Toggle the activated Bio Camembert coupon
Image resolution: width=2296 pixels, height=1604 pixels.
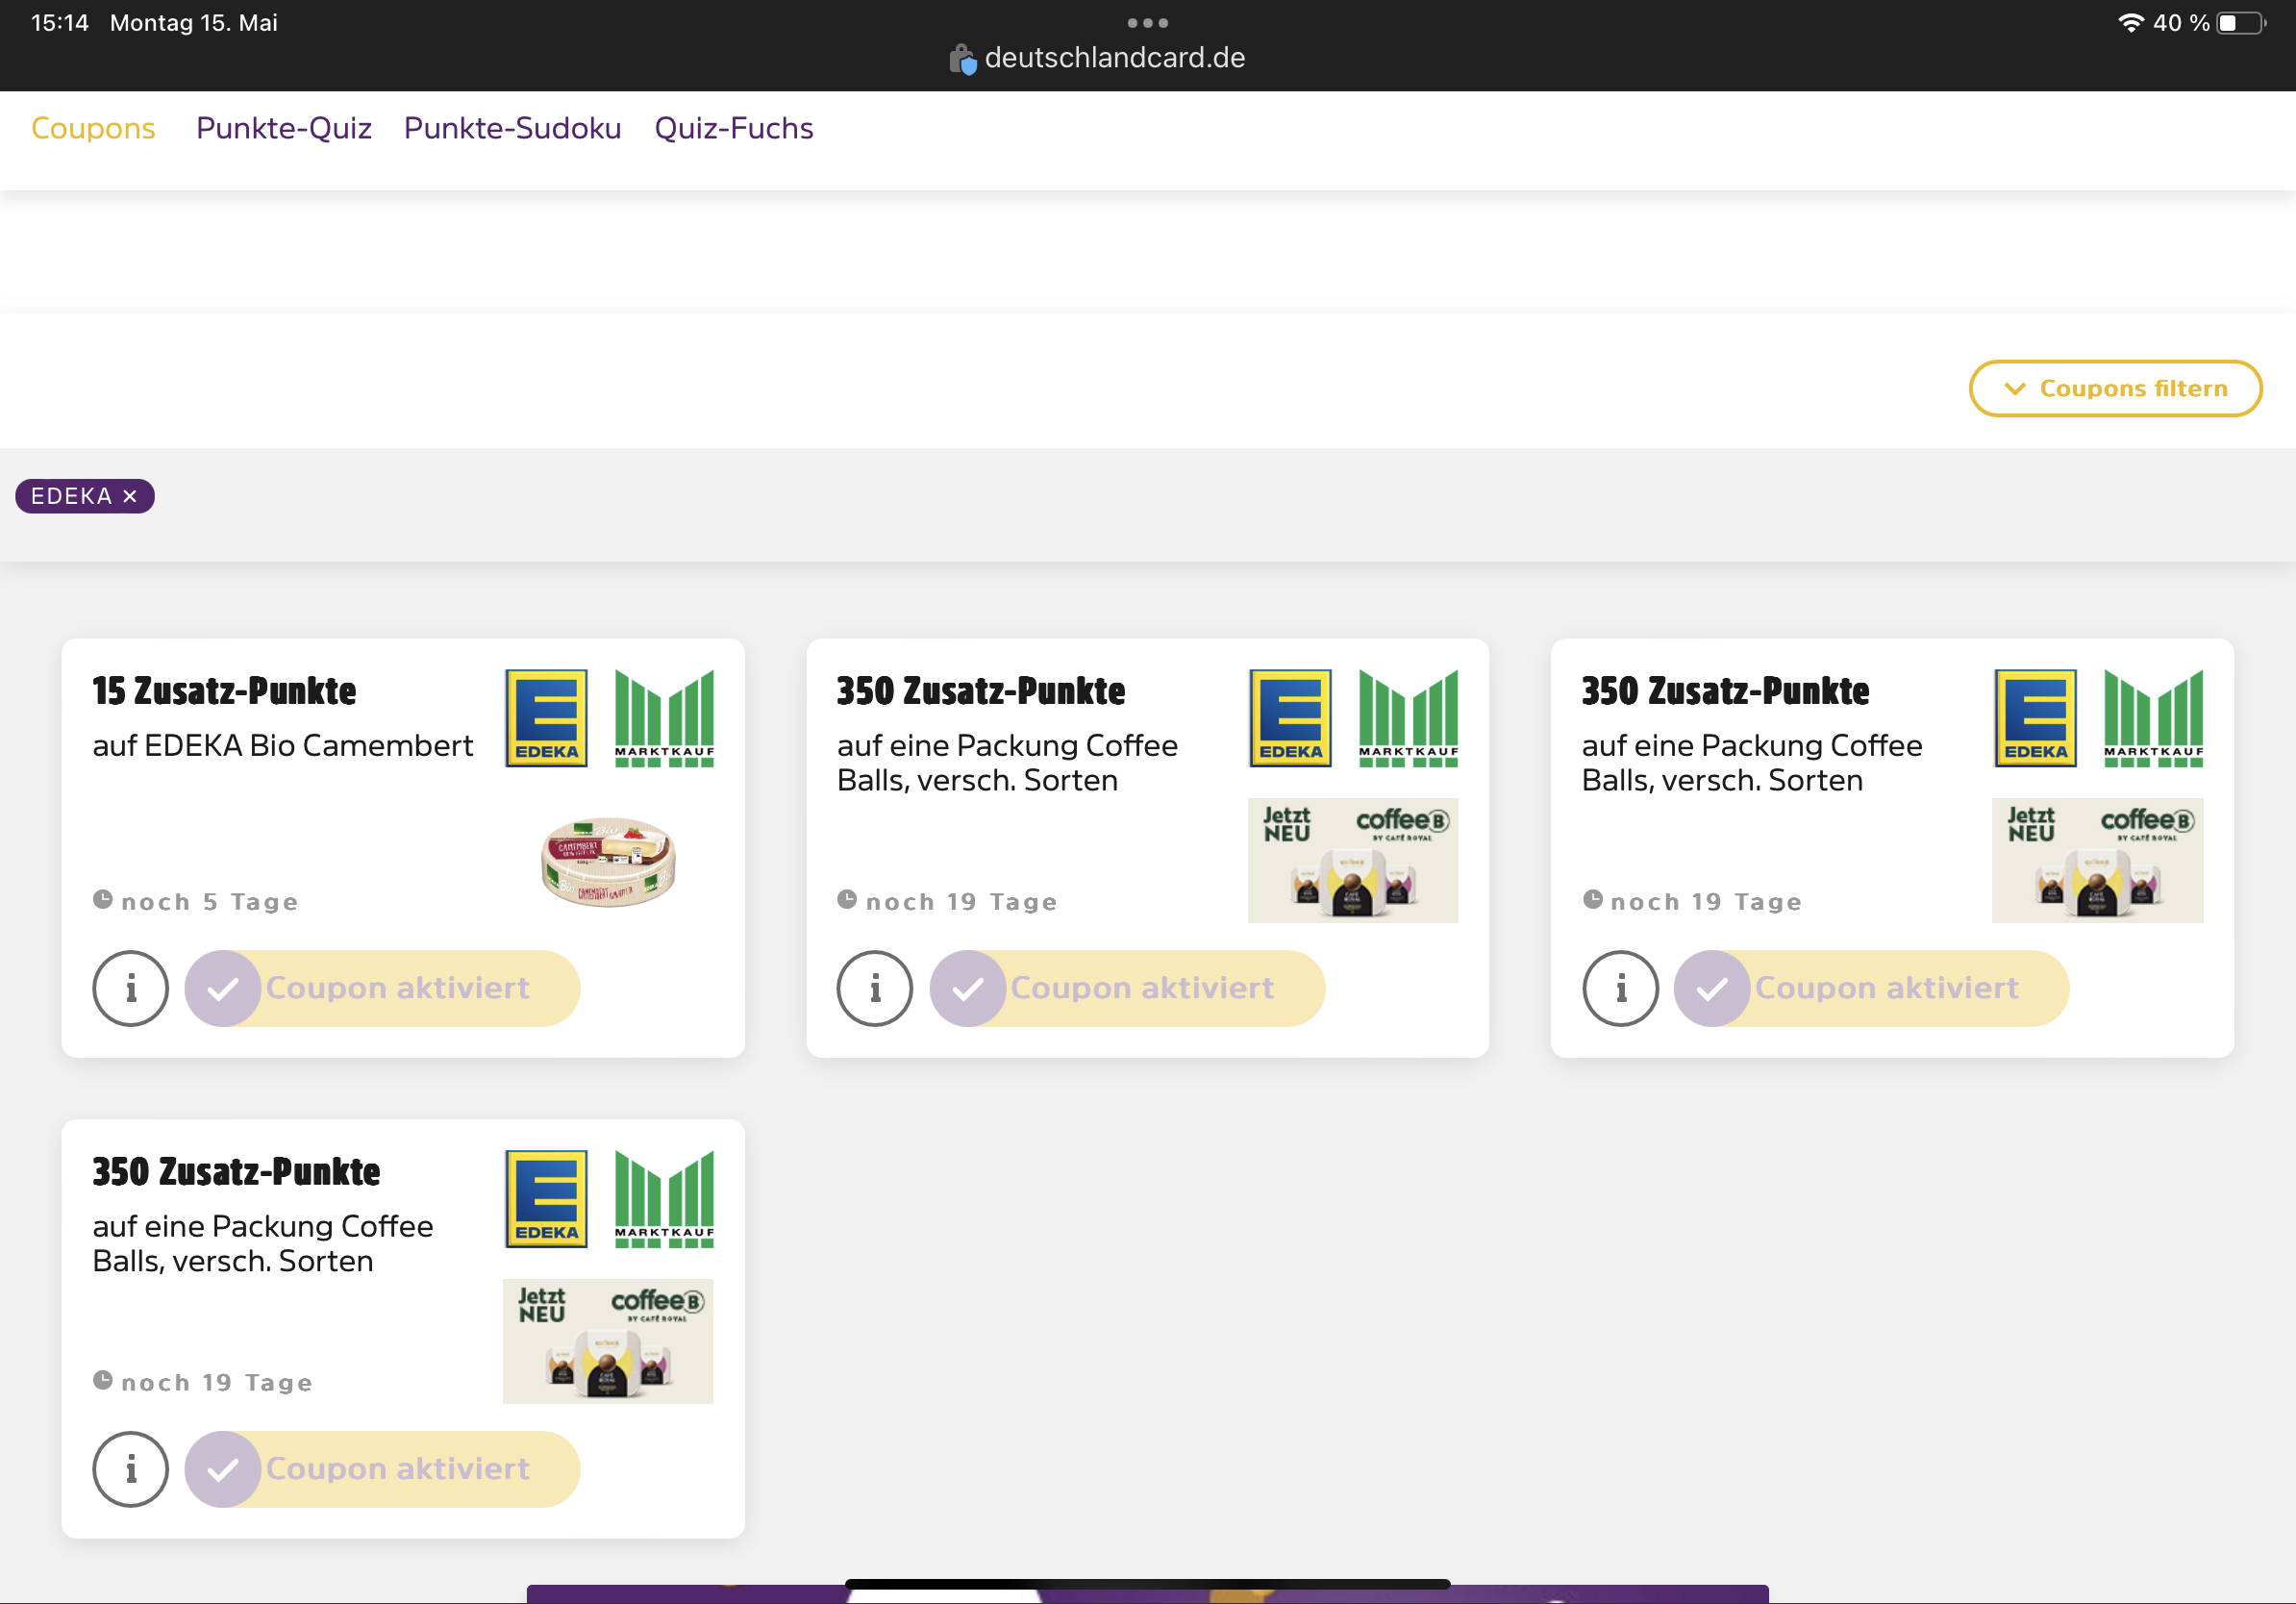point(382,988)
